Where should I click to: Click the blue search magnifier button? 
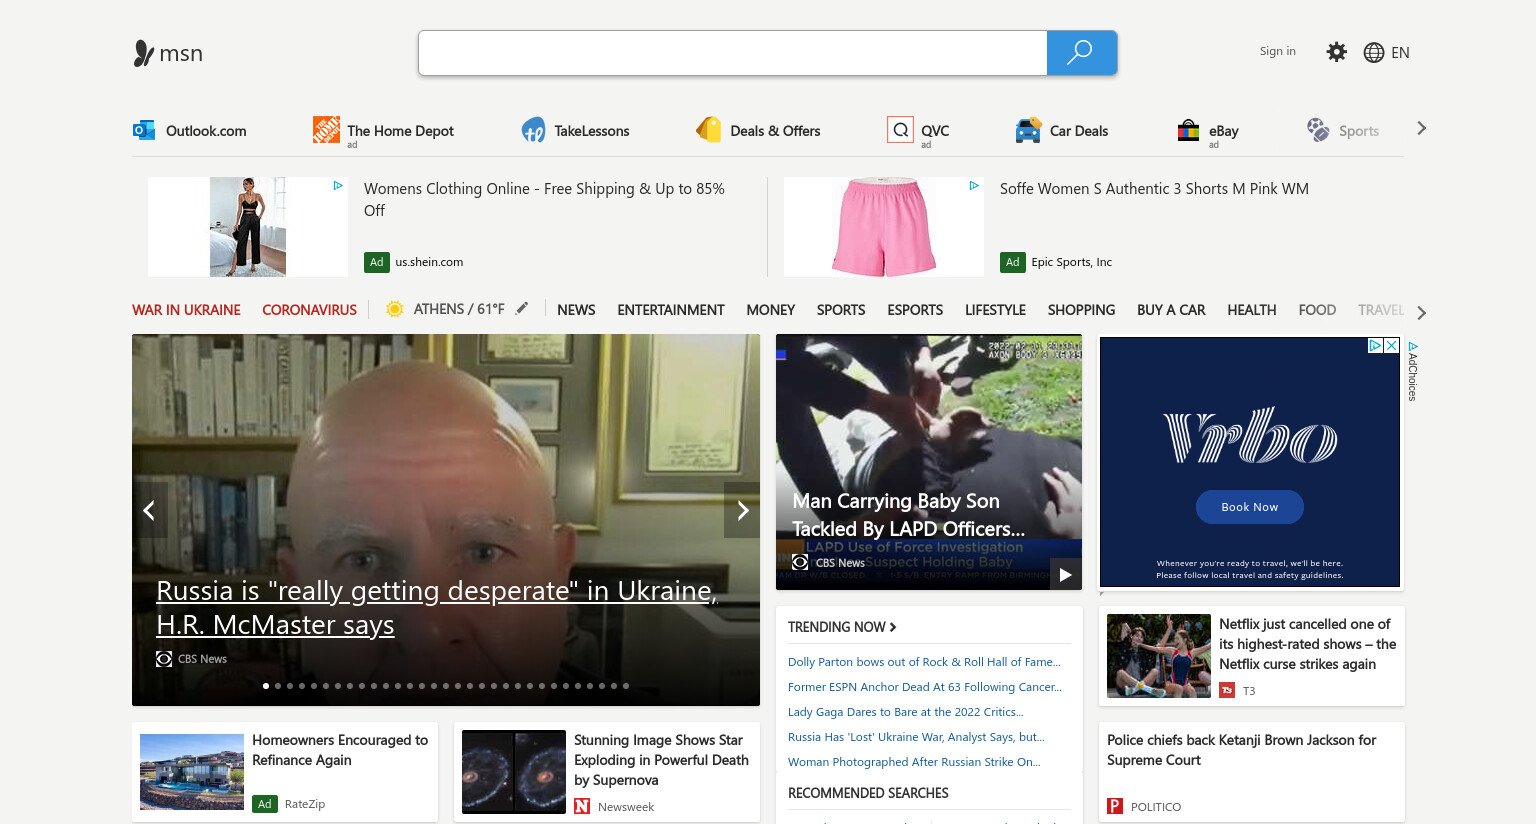click(1081, 53)
